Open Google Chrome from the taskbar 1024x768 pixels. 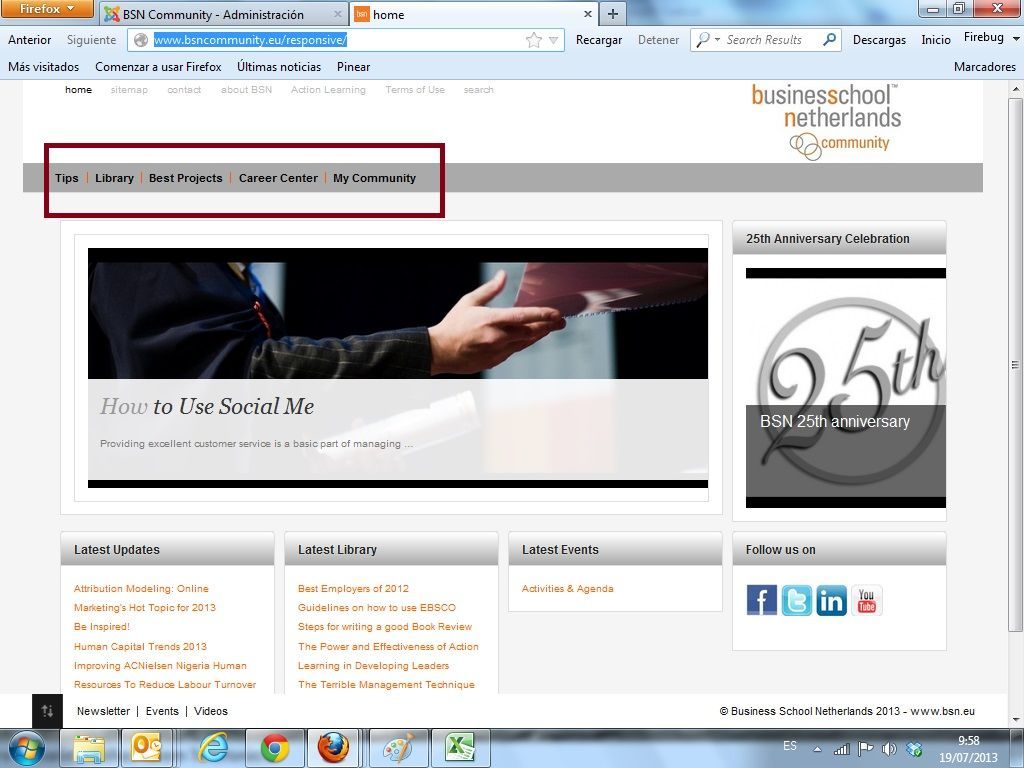pyautogui.click(x=275, y=748)
